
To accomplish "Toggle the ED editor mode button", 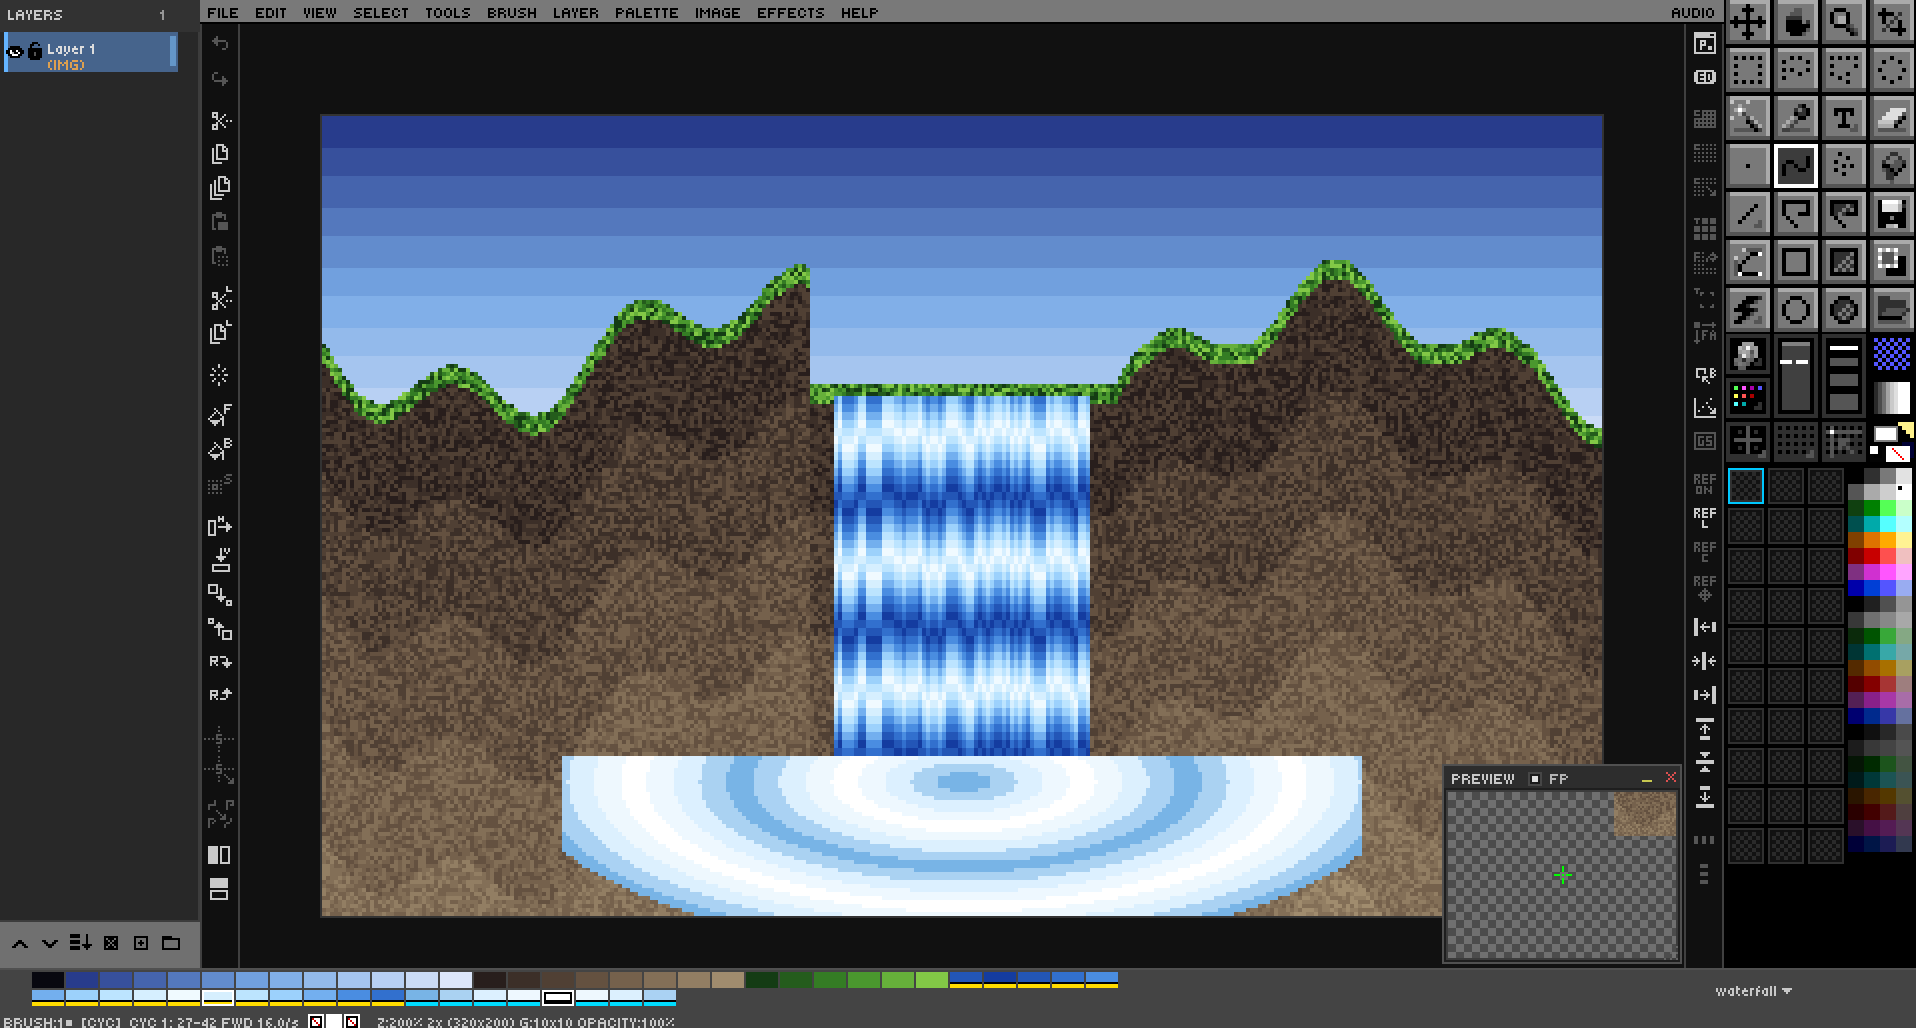I will click(x=1705, y=77).
